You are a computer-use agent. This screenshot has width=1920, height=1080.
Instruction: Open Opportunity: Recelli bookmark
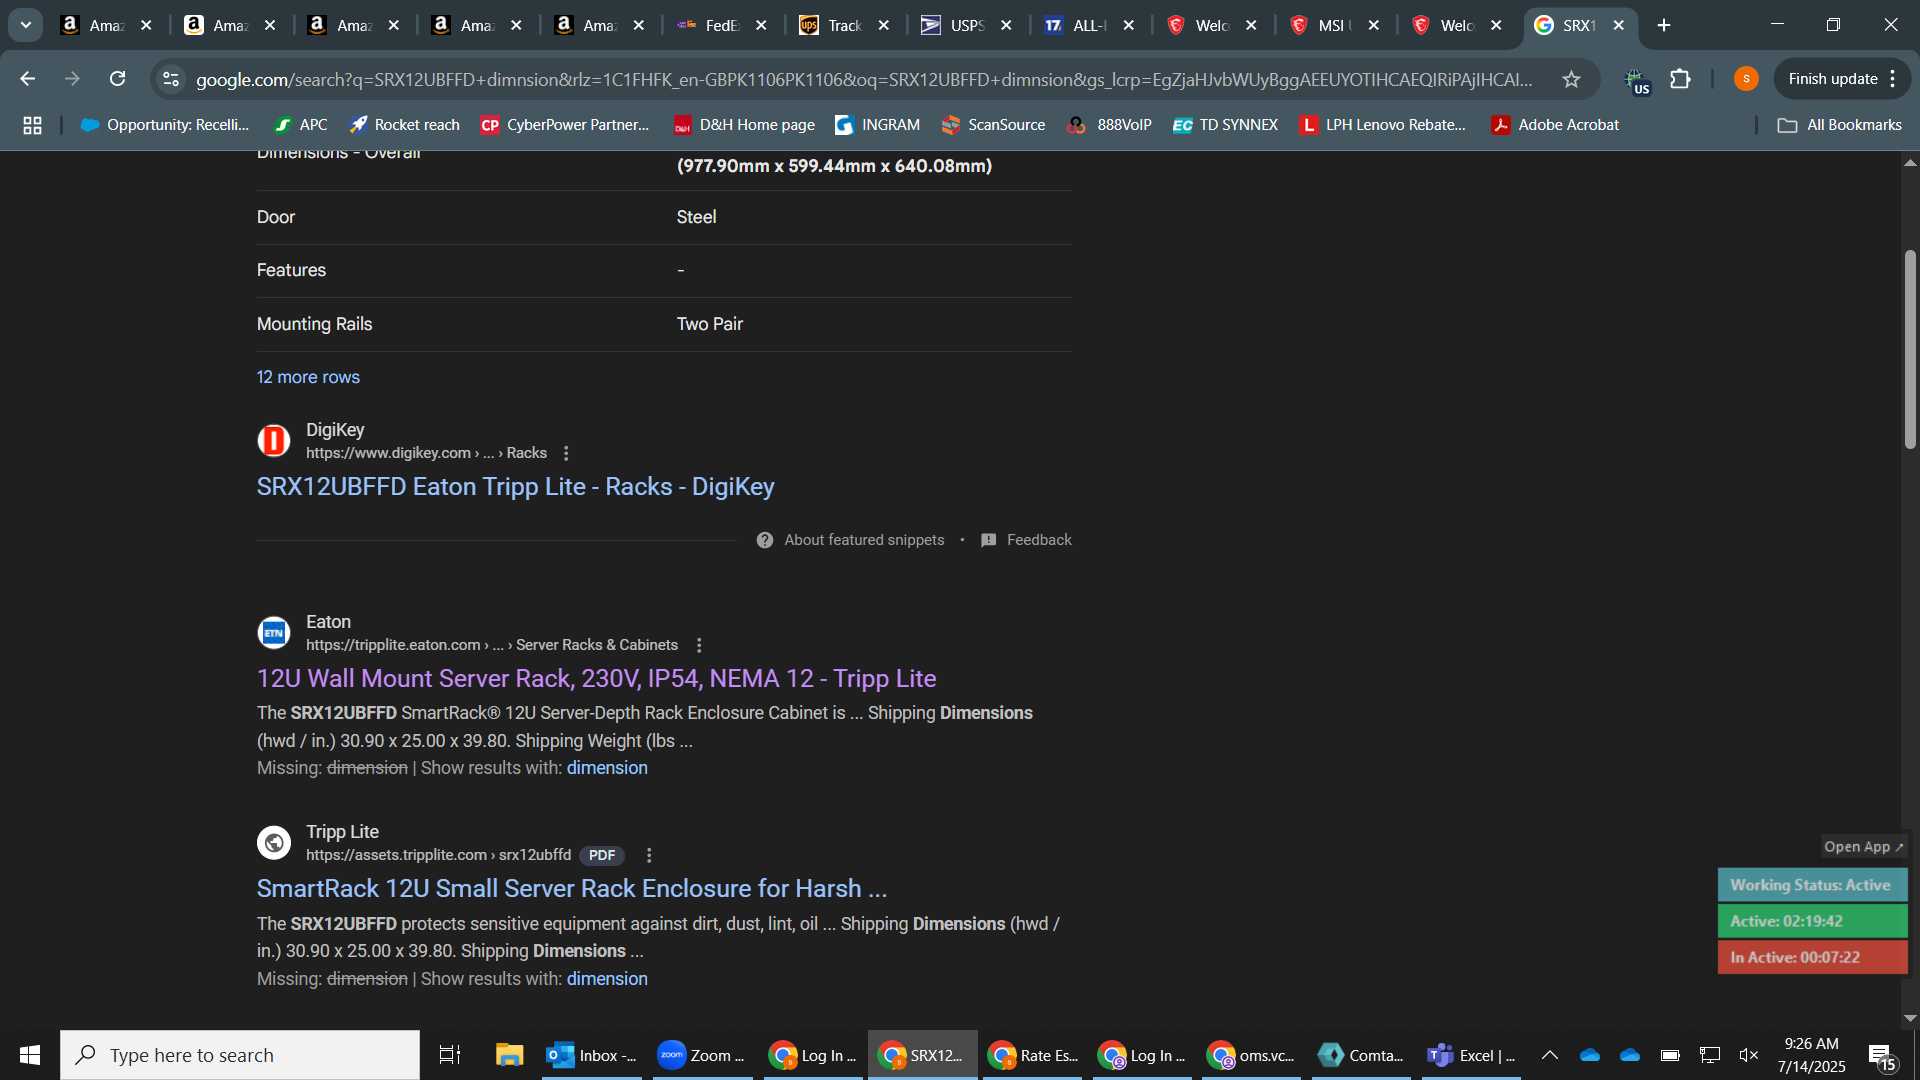[165, 125]
